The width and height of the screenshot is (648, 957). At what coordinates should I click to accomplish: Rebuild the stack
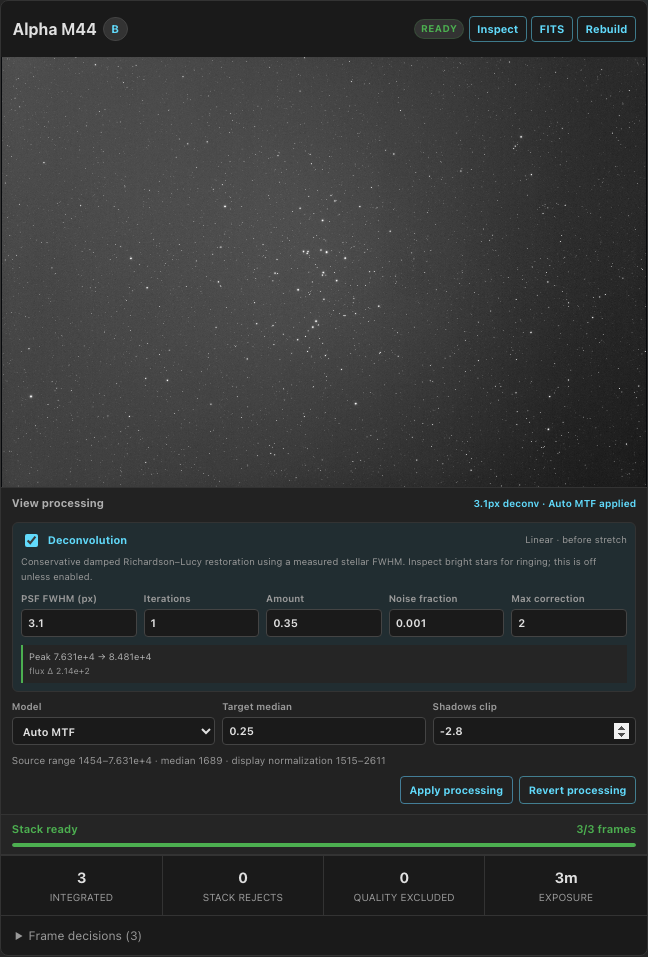[x=606, y=29]
